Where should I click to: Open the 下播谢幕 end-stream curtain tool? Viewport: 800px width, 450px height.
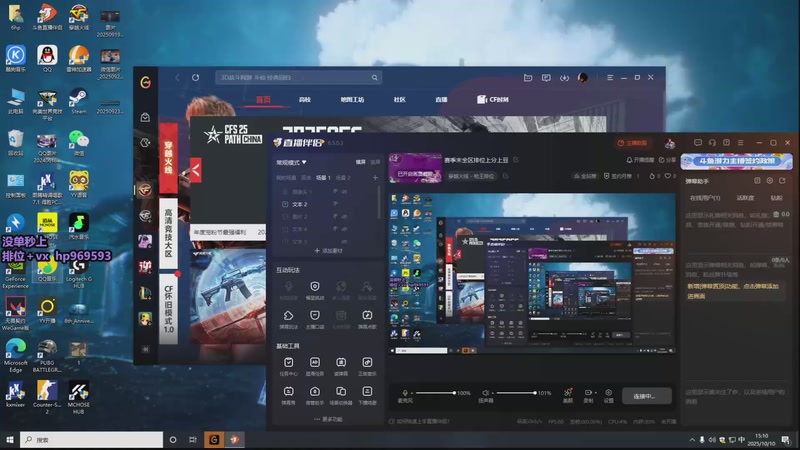click(367, 395)
